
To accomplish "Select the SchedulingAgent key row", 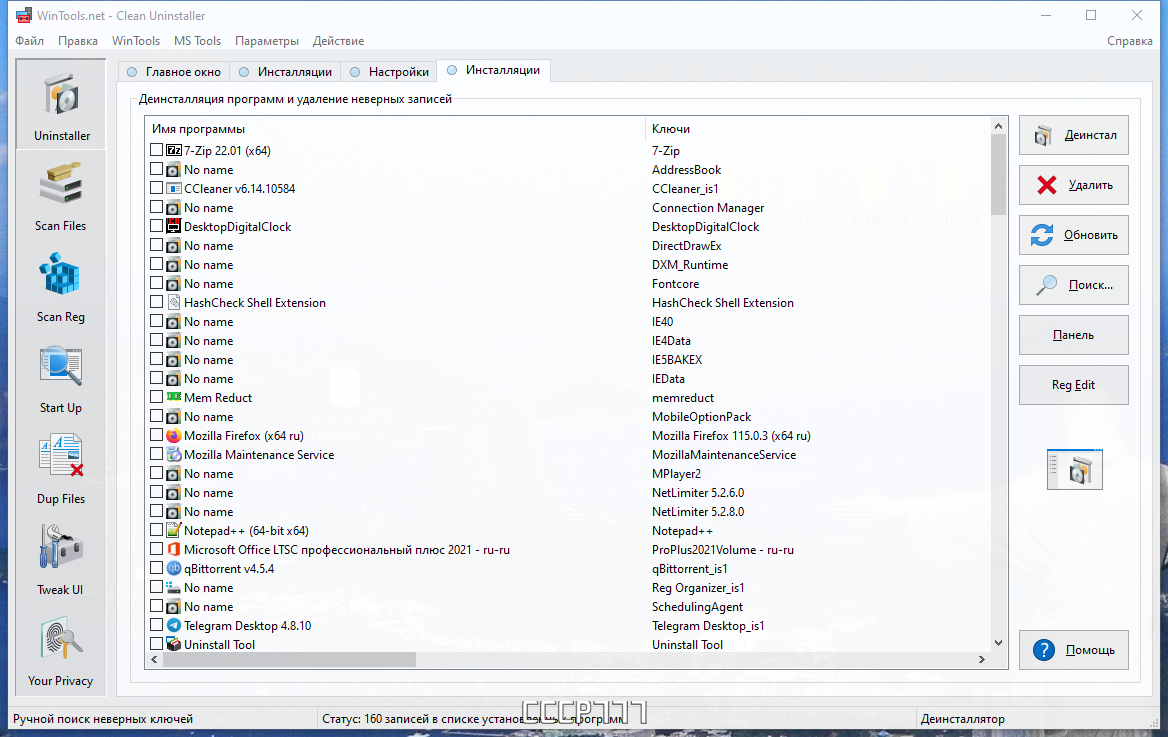I will coord(697,607).
